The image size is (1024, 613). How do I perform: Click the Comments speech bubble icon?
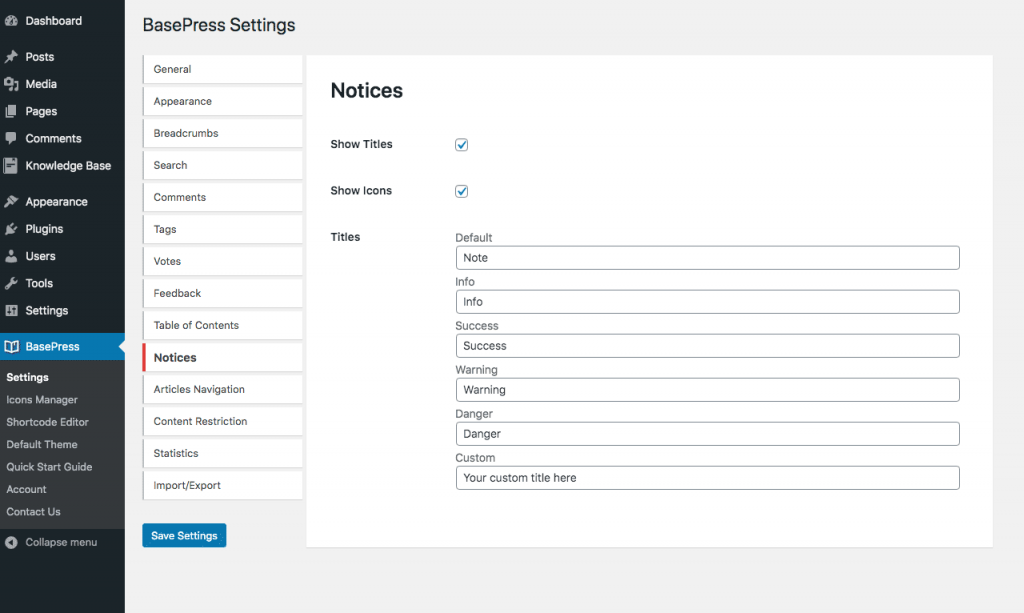(x=11, y=138)
